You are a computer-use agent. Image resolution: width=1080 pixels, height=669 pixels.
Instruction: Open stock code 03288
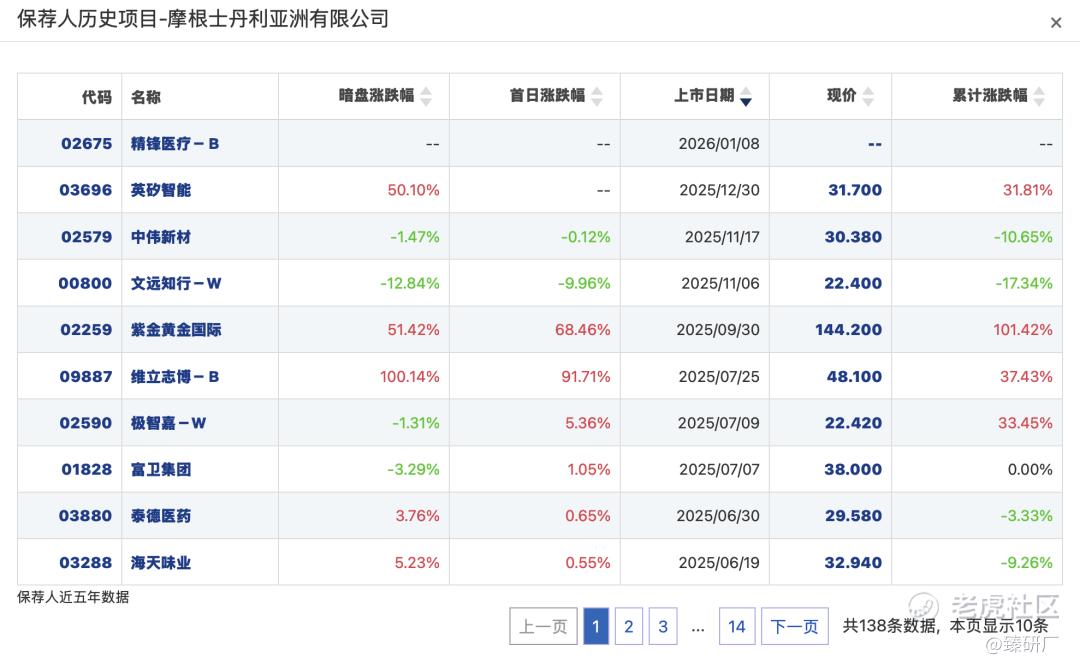85,563
